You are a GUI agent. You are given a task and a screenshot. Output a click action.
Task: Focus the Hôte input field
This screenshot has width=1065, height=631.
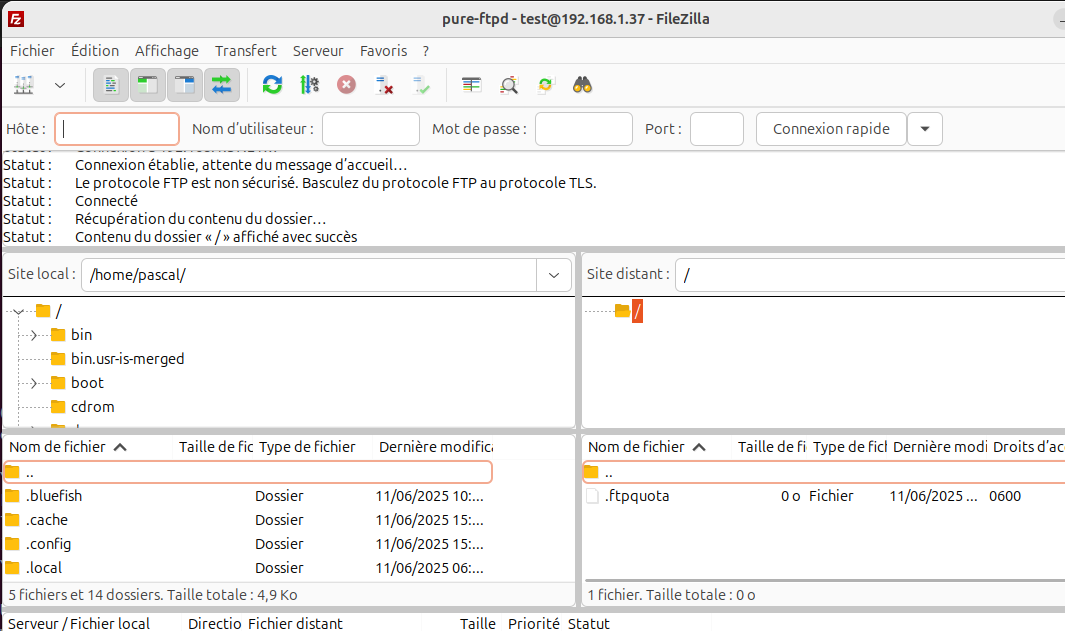click(117, 129)
